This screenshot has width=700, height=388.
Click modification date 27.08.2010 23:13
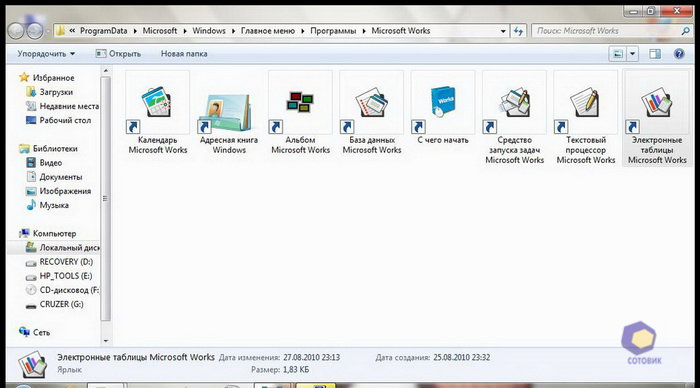[312, 358]
